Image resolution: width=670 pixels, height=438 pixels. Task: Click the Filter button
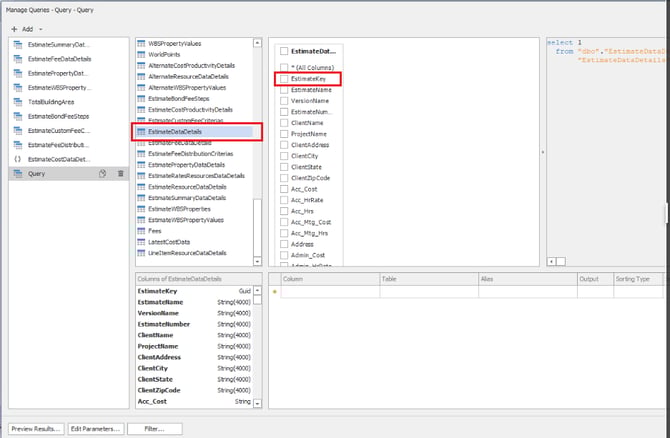[x=153, y=428]
